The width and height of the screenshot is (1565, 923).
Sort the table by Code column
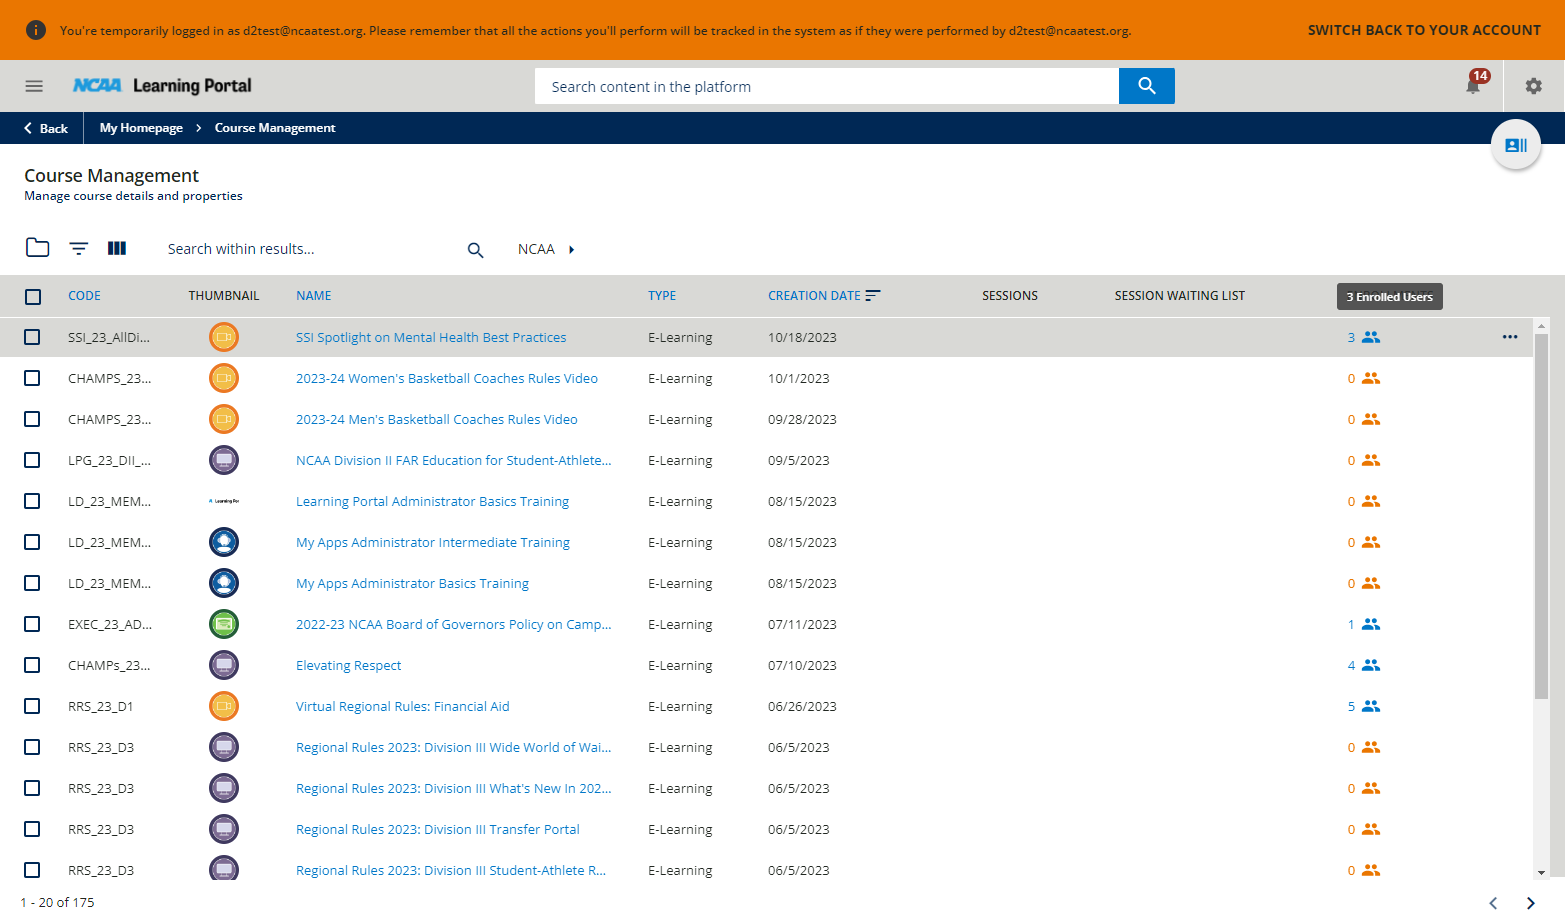(x=84, y=295)
